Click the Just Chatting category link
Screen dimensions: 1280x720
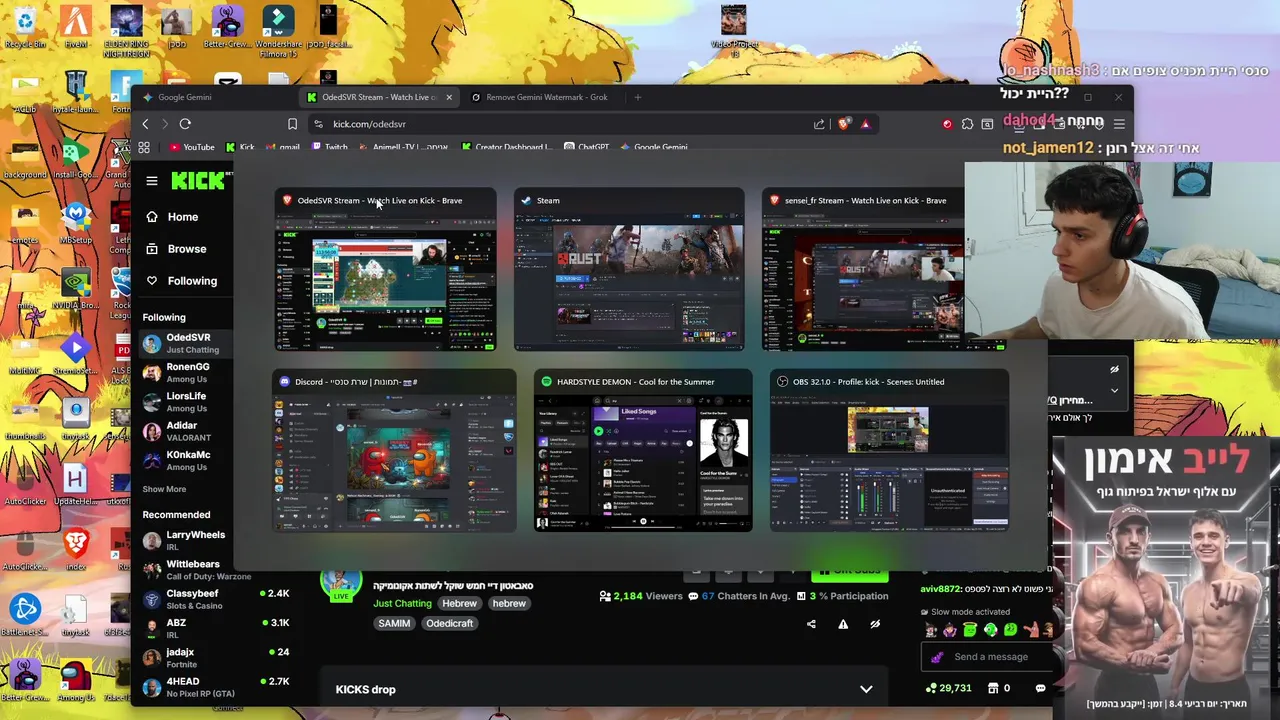tap(402, 603)
